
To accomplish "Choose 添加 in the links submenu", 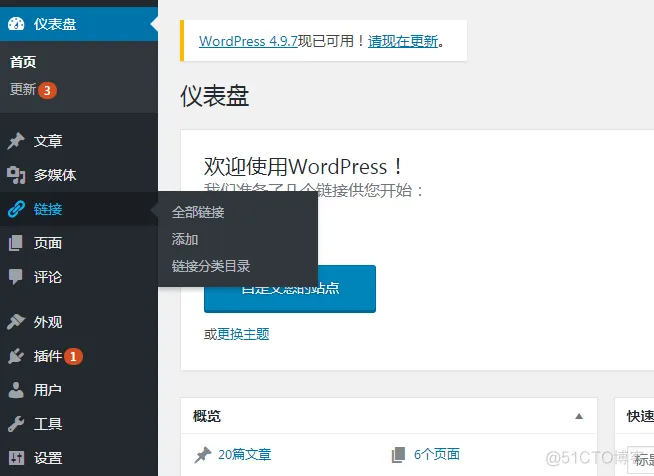I will pos(185,239).
